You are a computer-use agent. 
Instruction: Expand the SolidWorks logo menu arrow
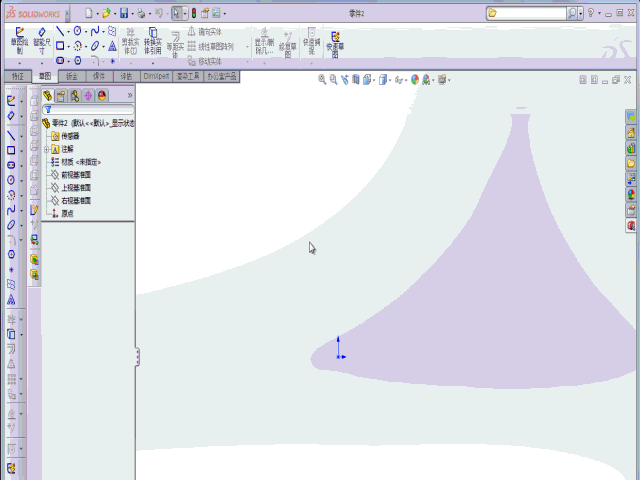(x=67, y=14)
